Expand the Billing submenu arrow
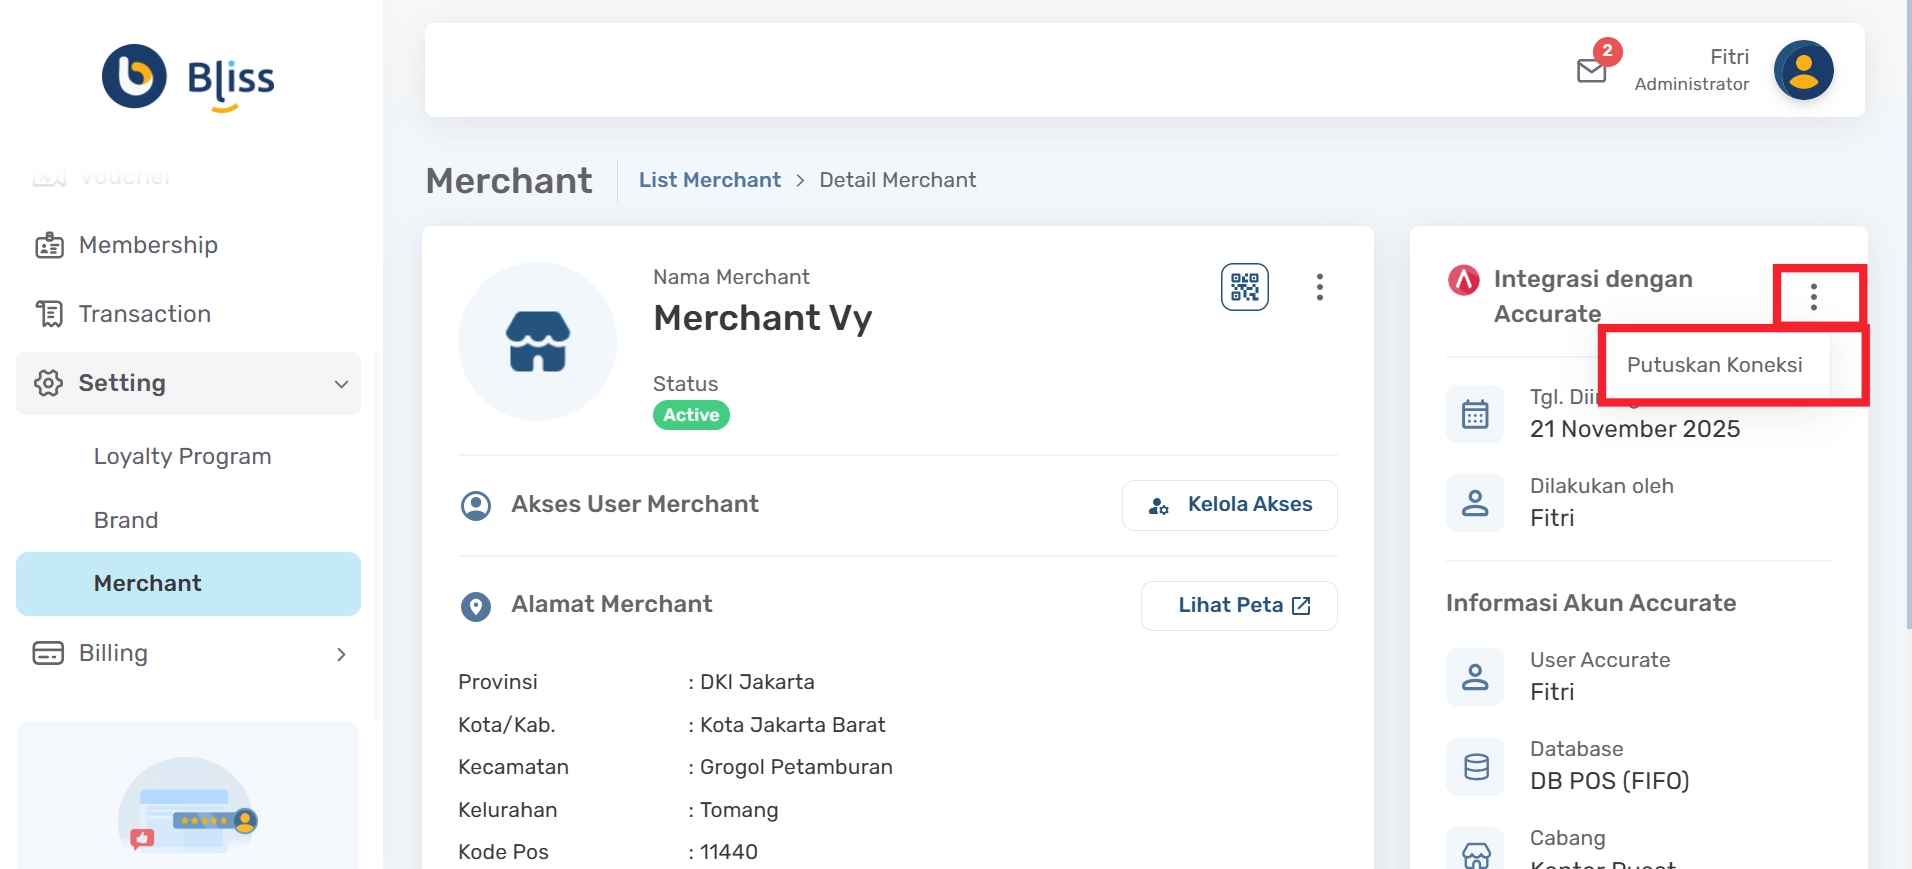Viewport: 1912px width, 869px height. tap(341, 654)
